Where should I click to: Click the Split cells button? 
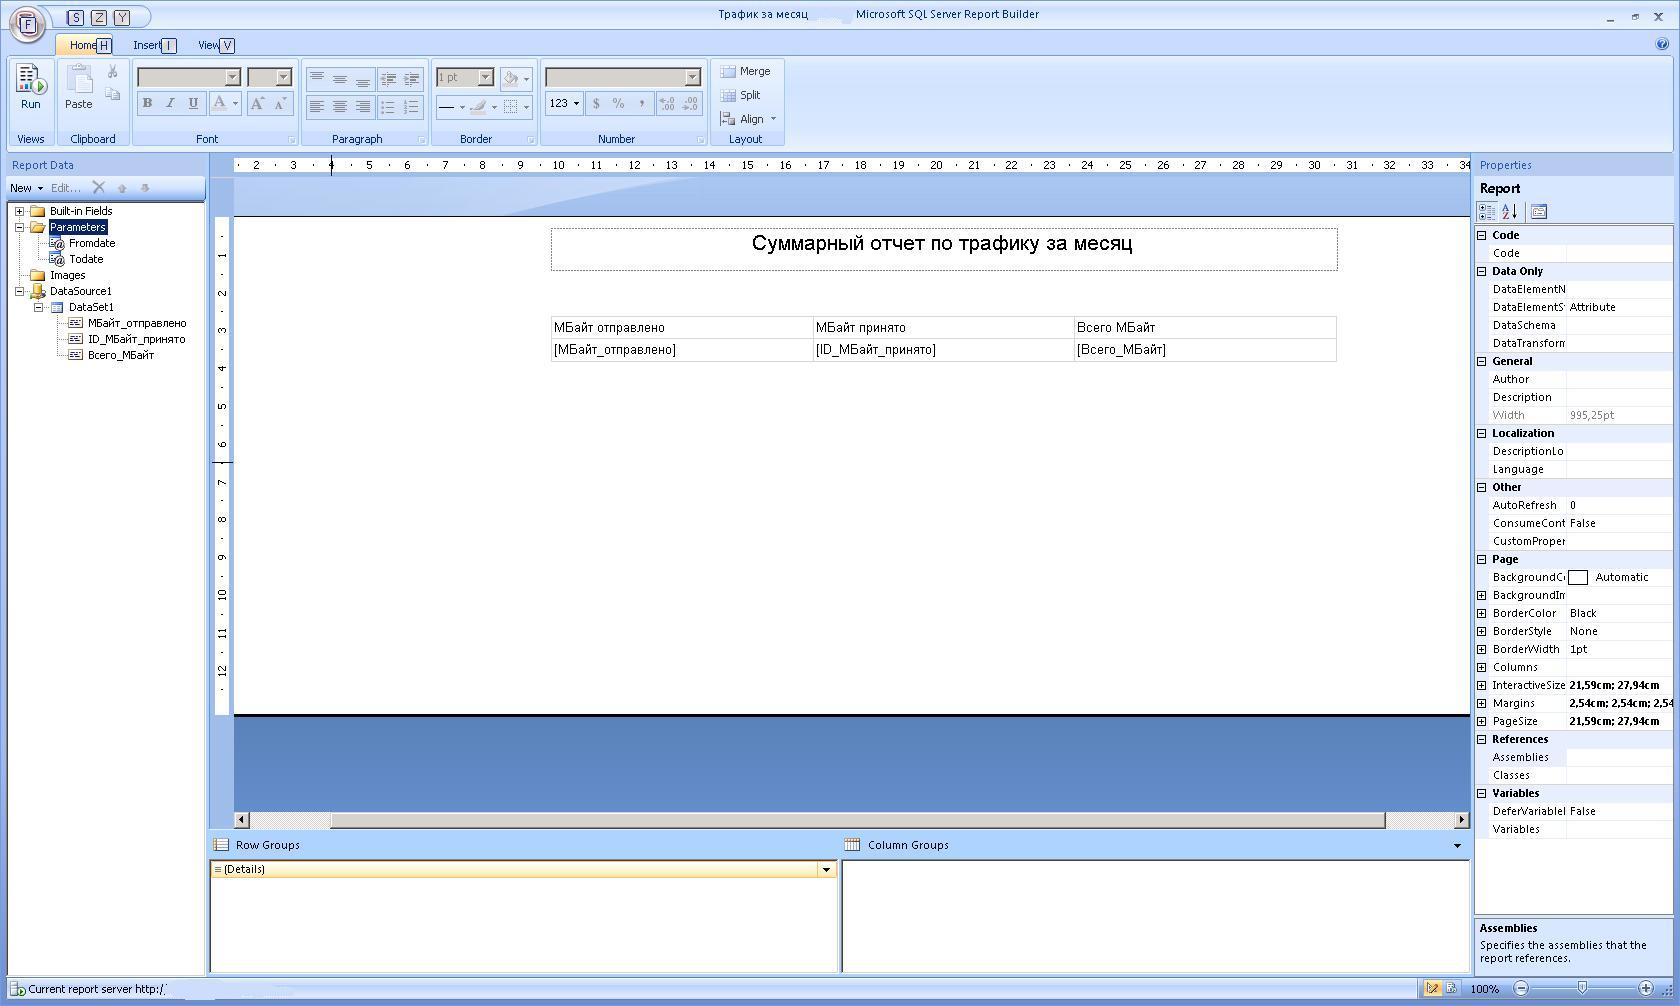pyautogui.click(x=741, y=95)
